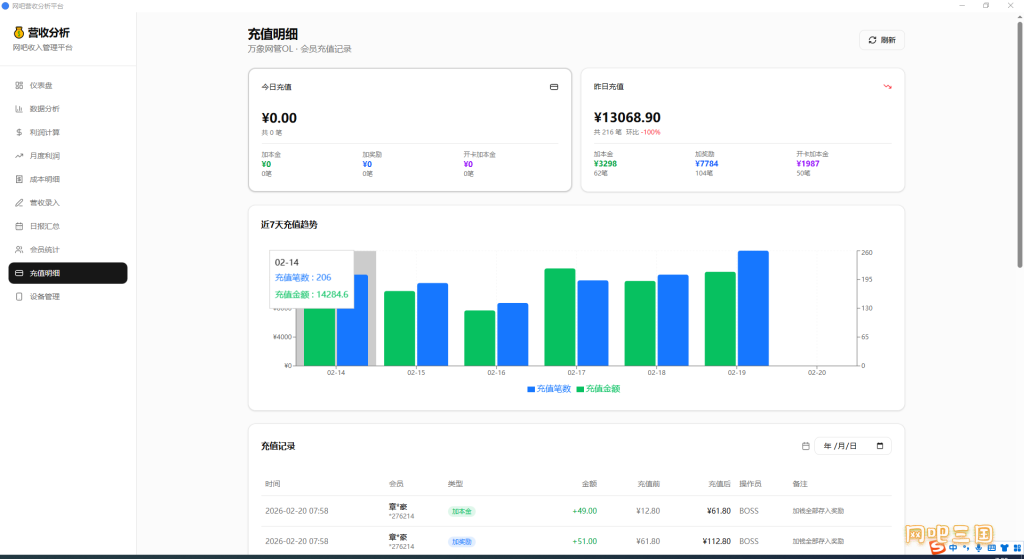This screenshot has width=1024, height=559.
Task: Click the 时间 column header
Action: pyautogui.click(x=272, y=484)
